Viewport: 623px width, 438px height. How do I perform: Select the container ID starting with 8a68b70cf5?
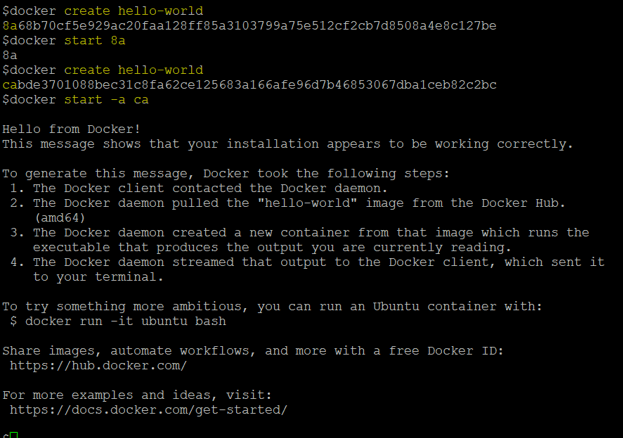click(x=249, y=26)
